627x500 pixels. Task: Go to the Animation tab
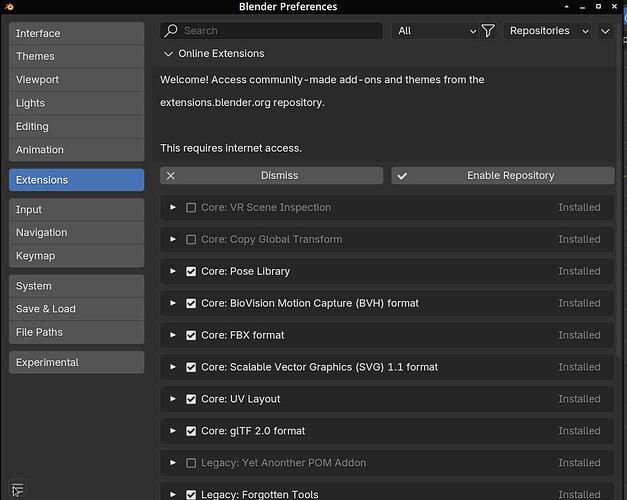click(x=76, y=150)
